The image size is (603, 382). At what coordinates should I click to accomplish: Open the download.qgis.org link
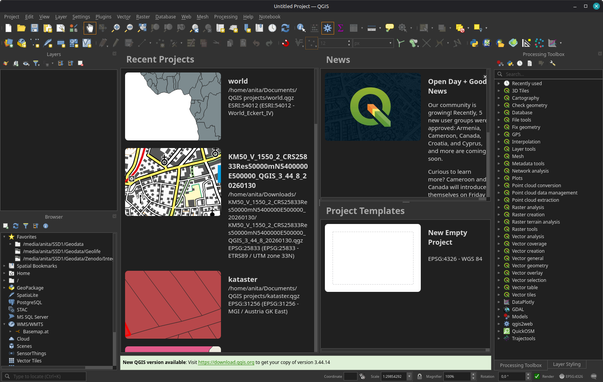coord(226,362)
